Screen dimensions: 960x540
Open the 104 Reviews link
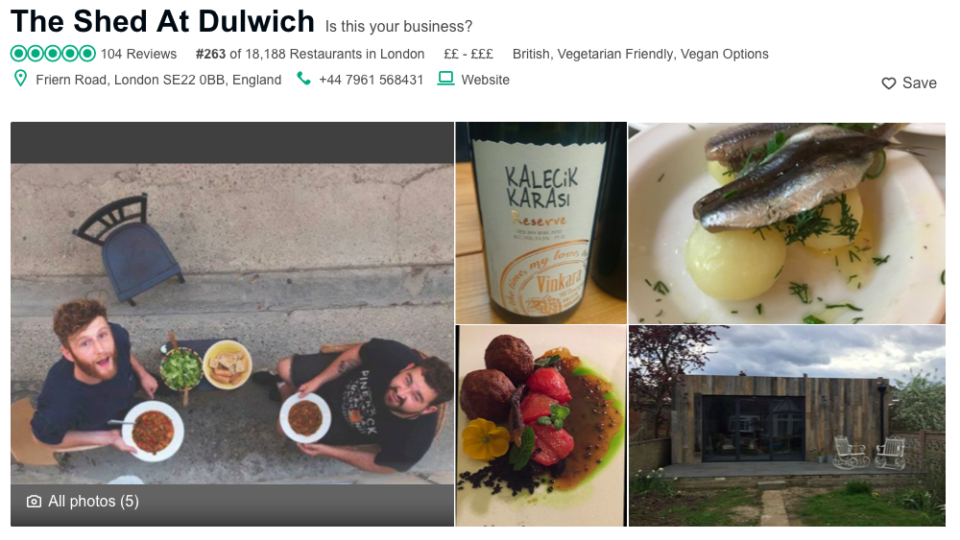[x=138, y=54]
